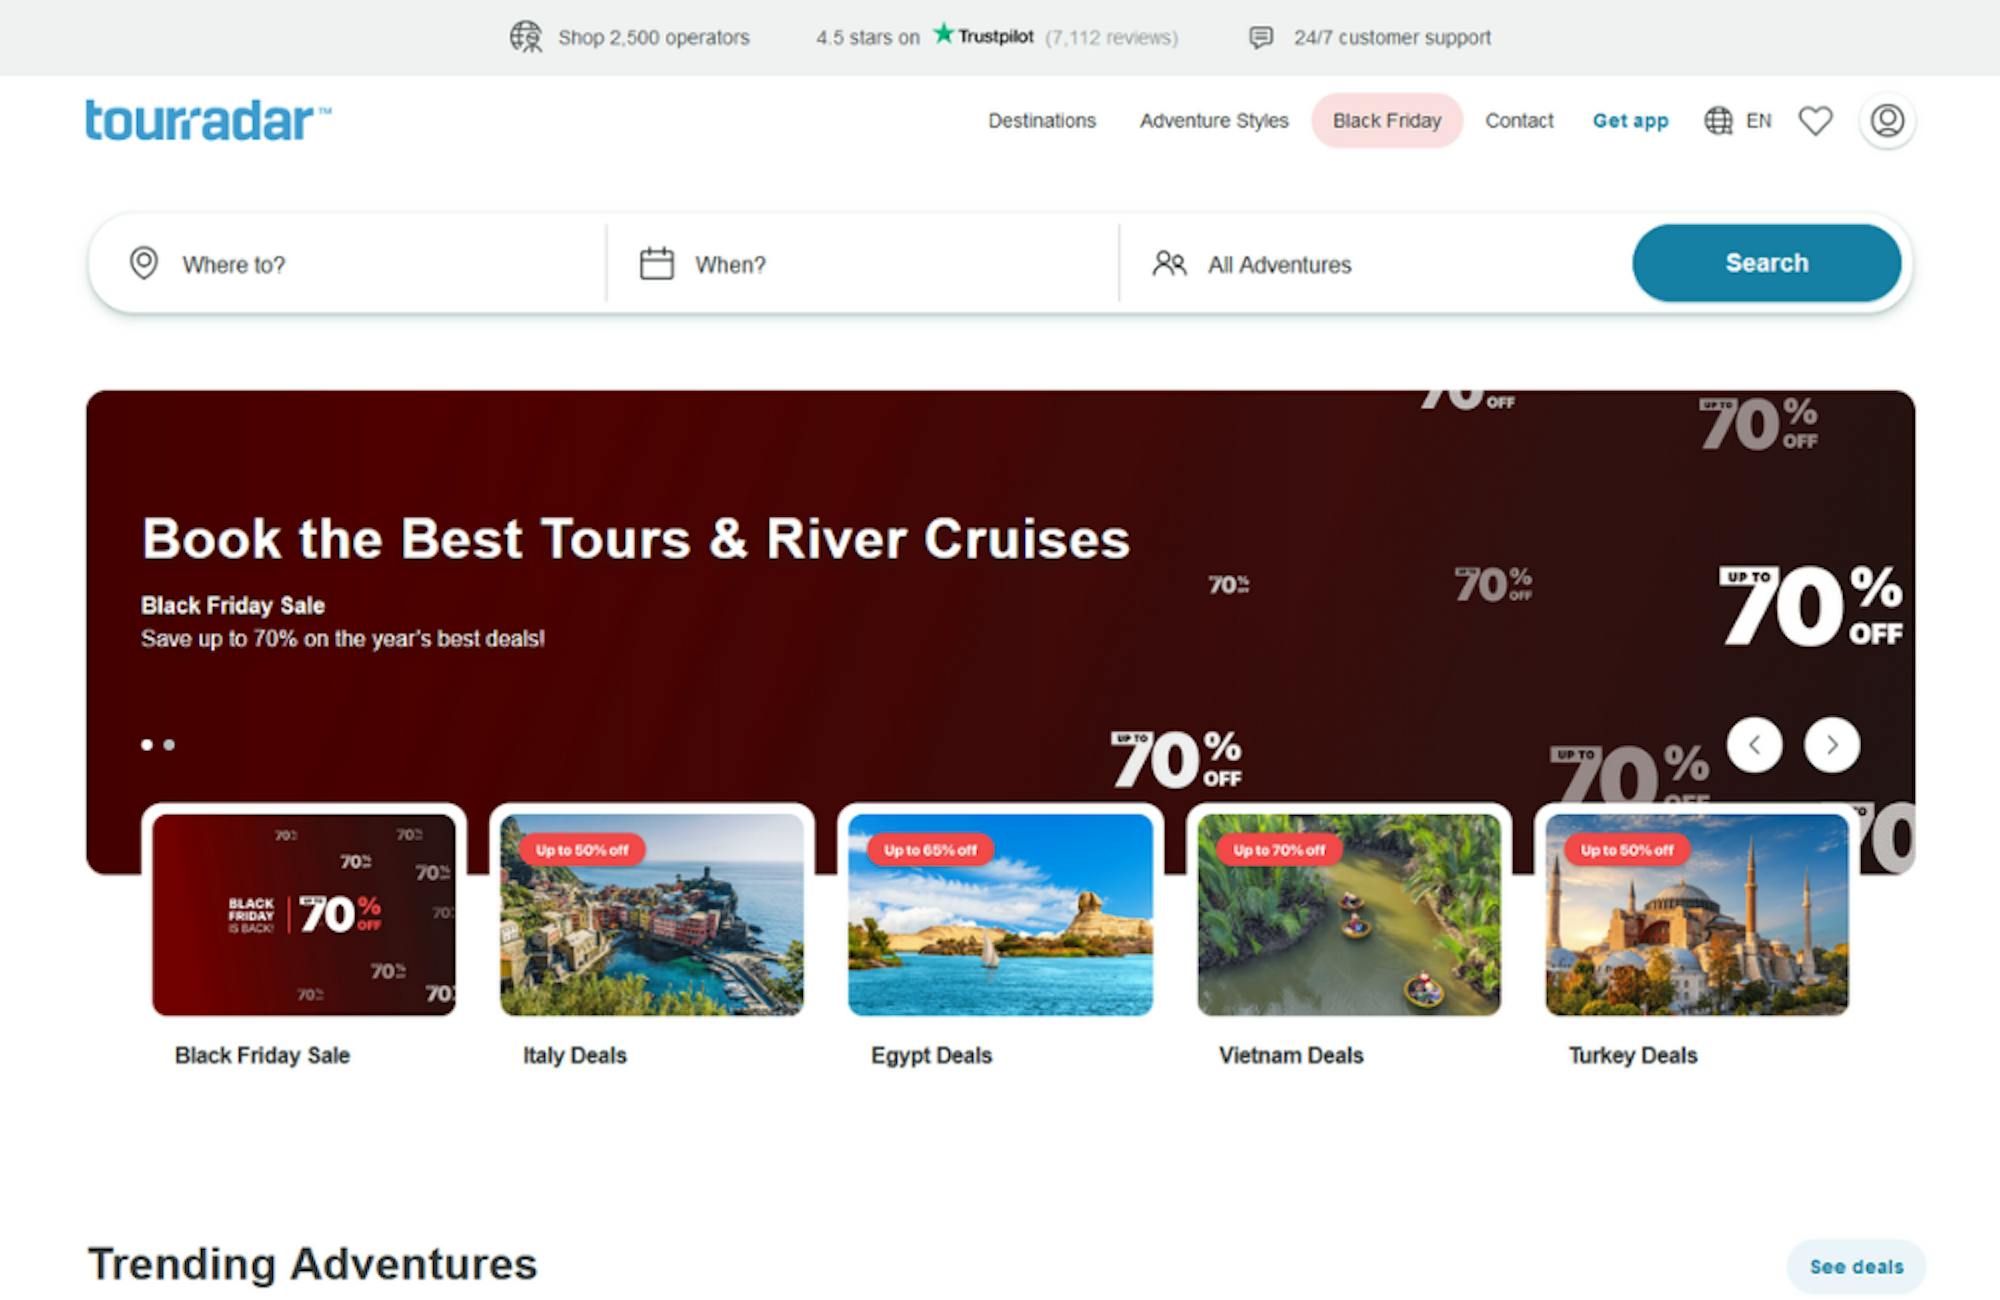Go to previous banner slide arrow

pos(1754,745)
